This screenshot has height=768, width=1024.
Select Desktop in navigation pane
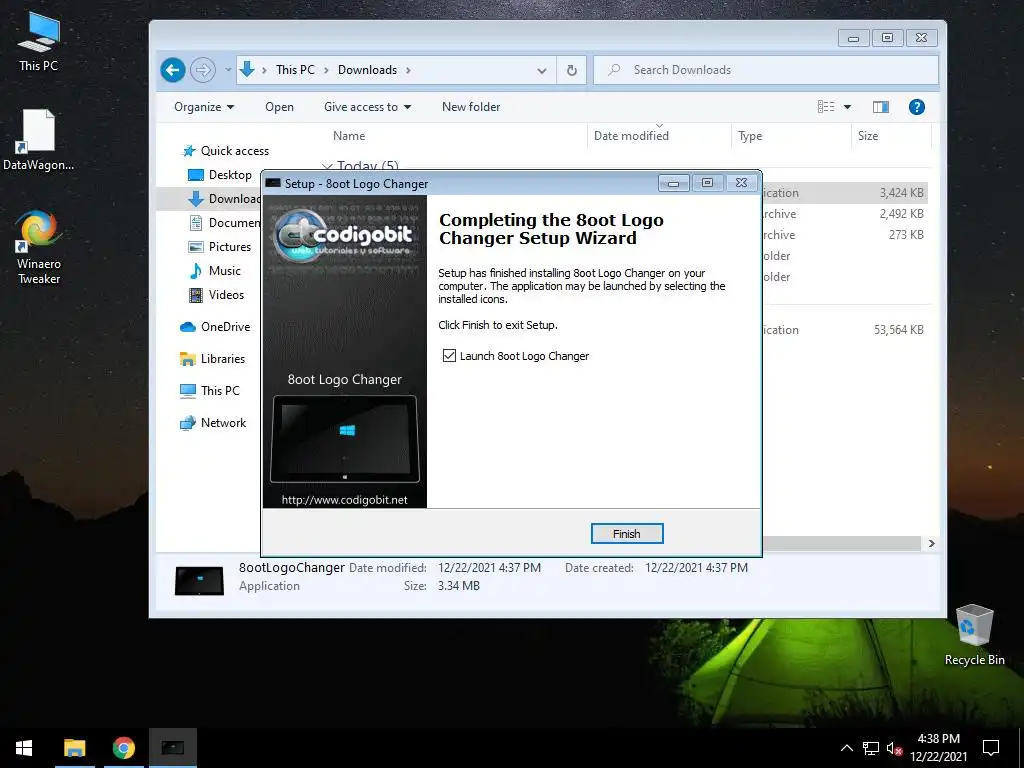(219, 175)
